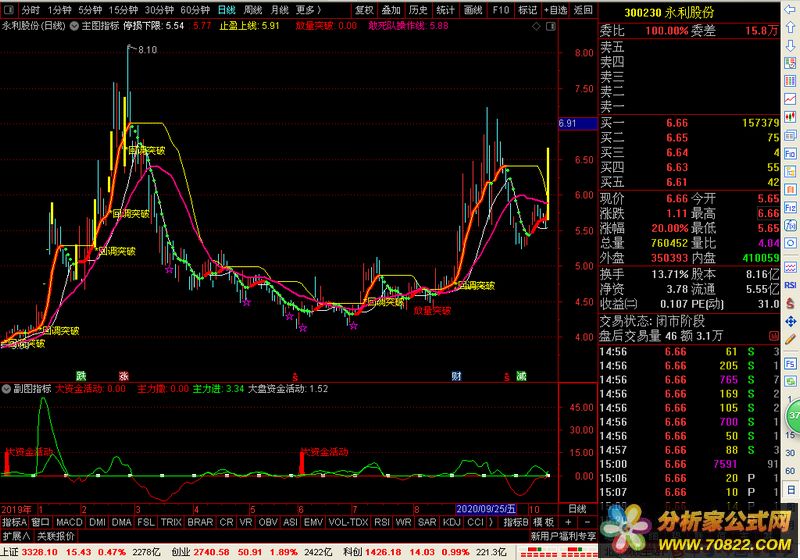Viewport: 800px width, 560px height.
Task: Select the 30-minute period in right sidebar
Action: point(790,453)
